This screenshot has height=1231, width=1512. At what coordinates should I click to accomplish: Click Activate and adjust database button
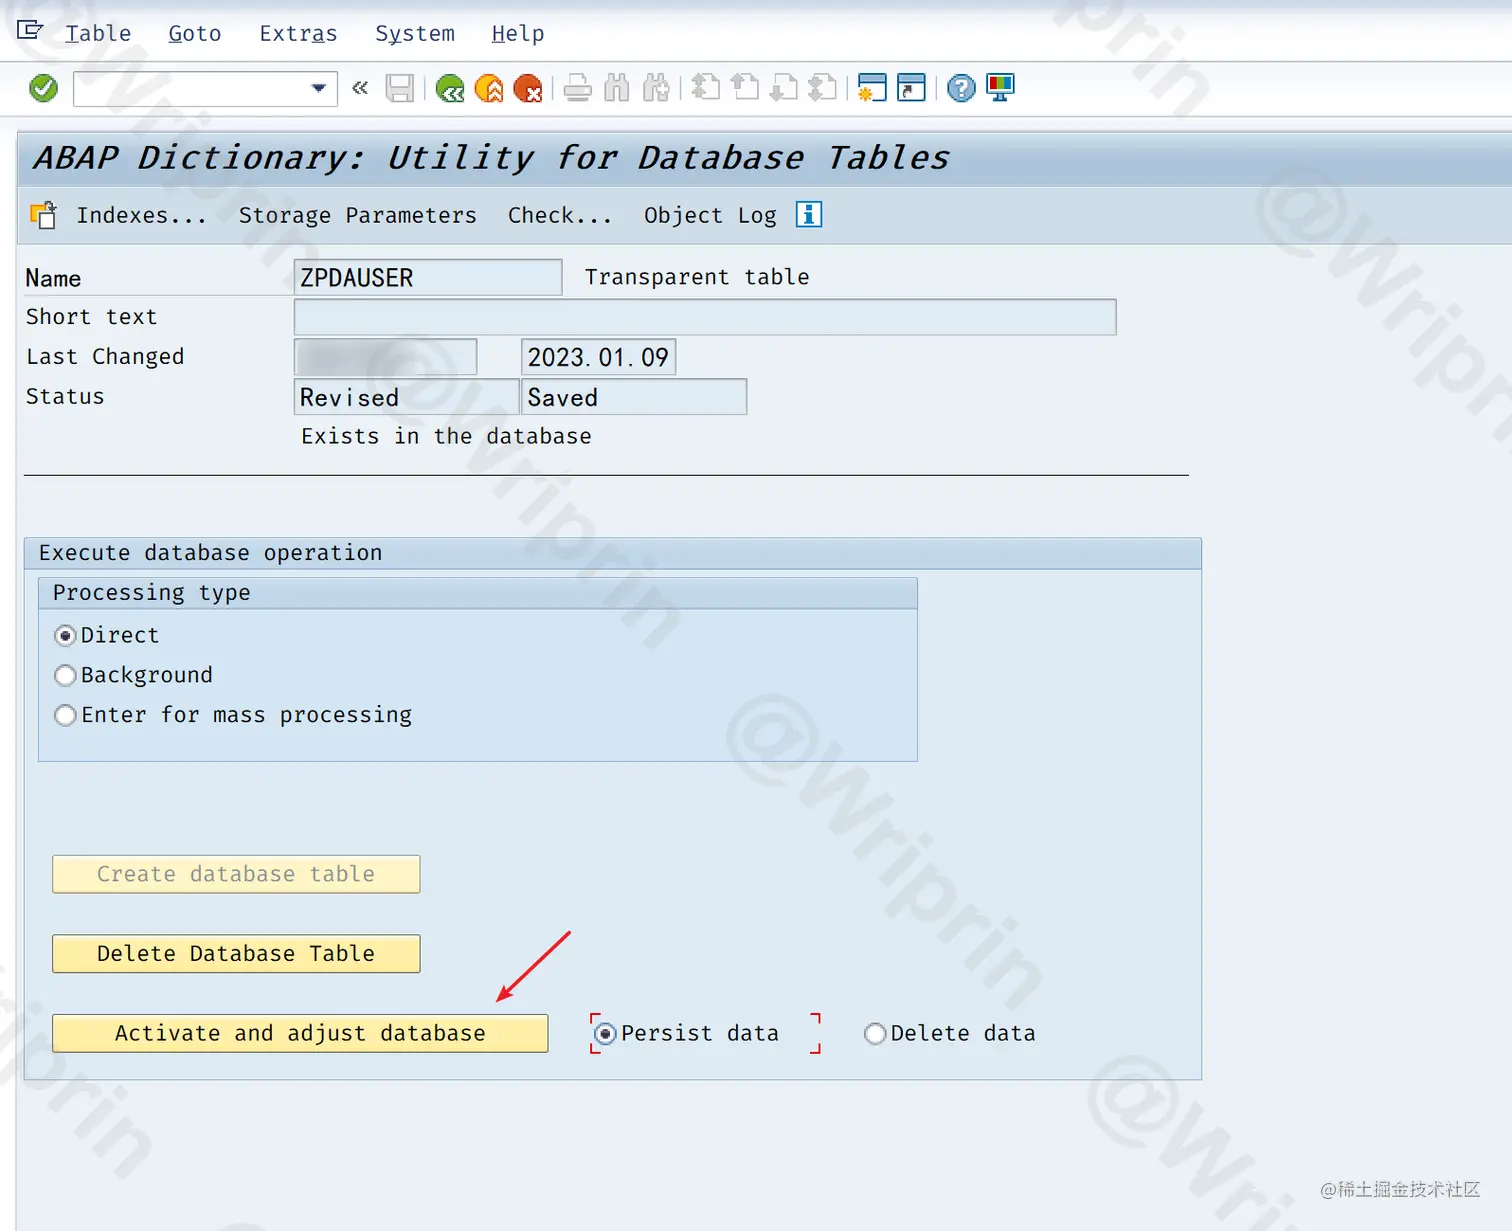point(300,1033)
